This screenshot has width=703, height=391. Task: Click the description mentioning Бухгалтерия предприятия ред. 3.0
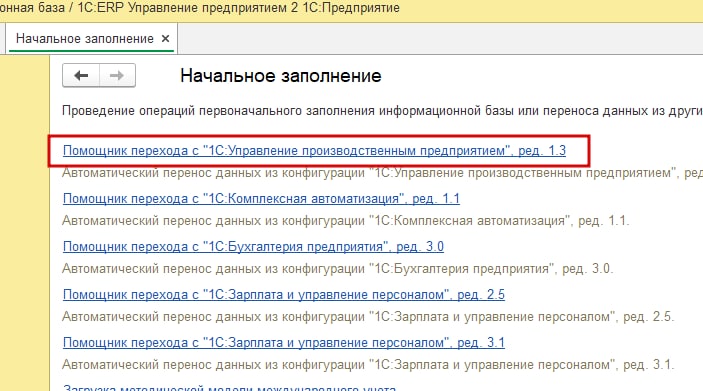(338, 269)
